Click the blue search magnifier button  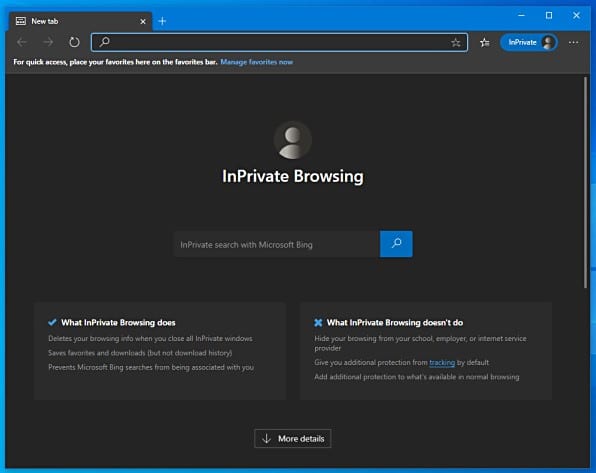[x=396, y=244]
